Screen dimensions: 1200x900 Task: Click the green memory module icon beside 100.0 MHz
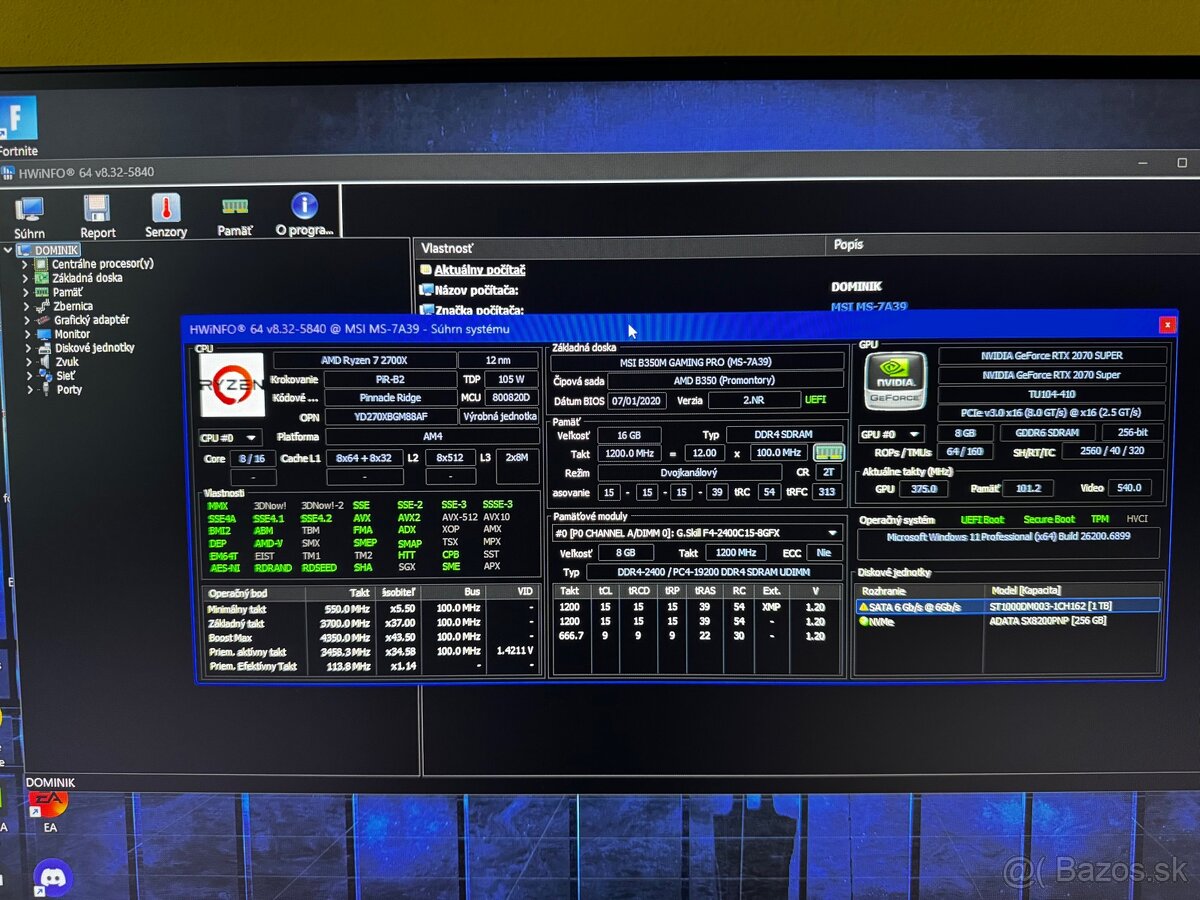click(x=828, y=453)
